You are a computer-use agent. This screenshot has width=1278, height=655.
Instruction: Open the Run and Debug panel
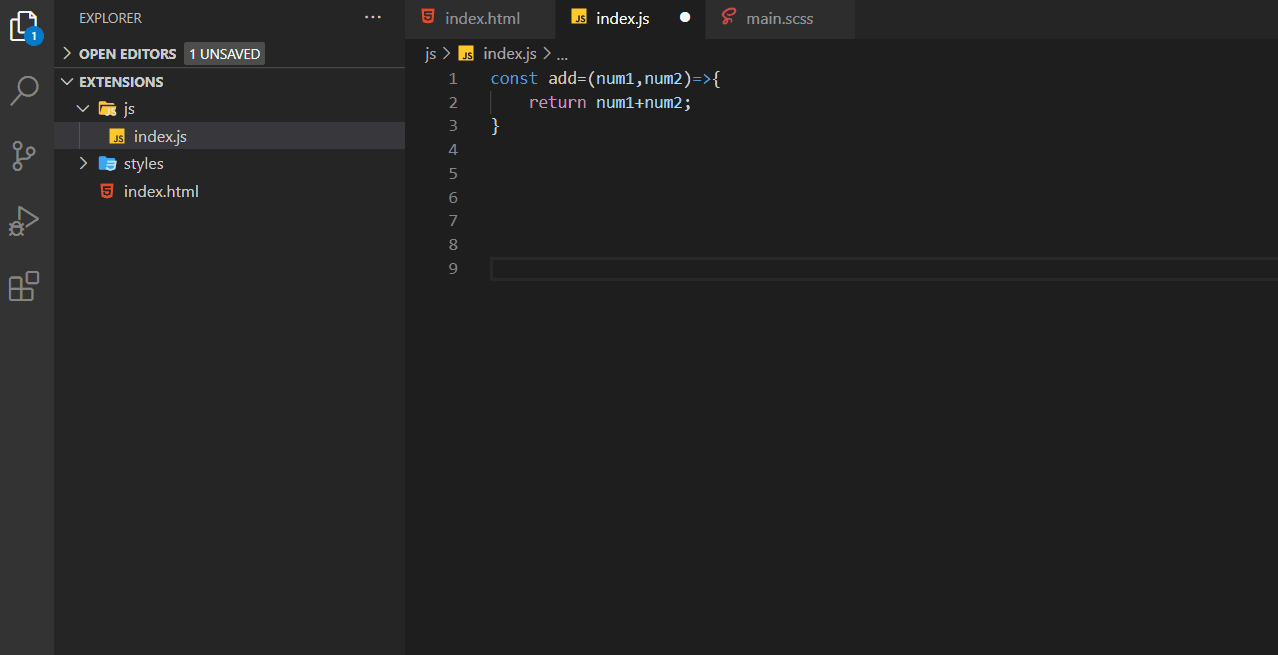pyautogui.click(x=24, y=221)
